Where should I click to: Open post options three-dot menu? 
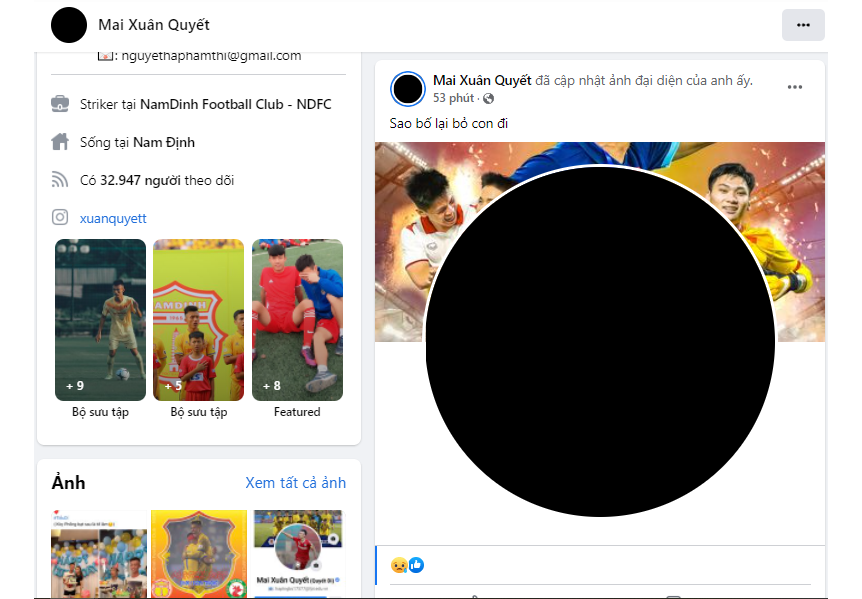(794, 87)
